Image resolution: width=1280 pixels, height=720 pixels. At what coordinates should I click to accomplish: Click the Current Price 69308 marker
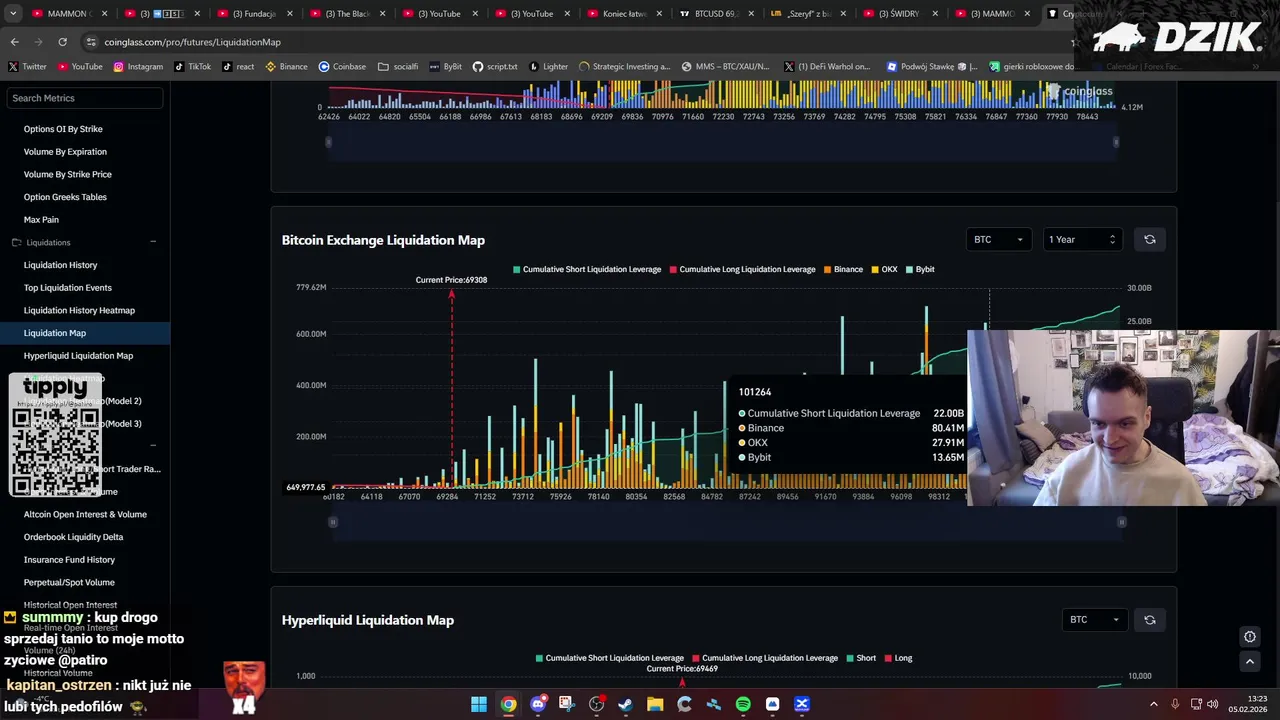pos(451,280)
